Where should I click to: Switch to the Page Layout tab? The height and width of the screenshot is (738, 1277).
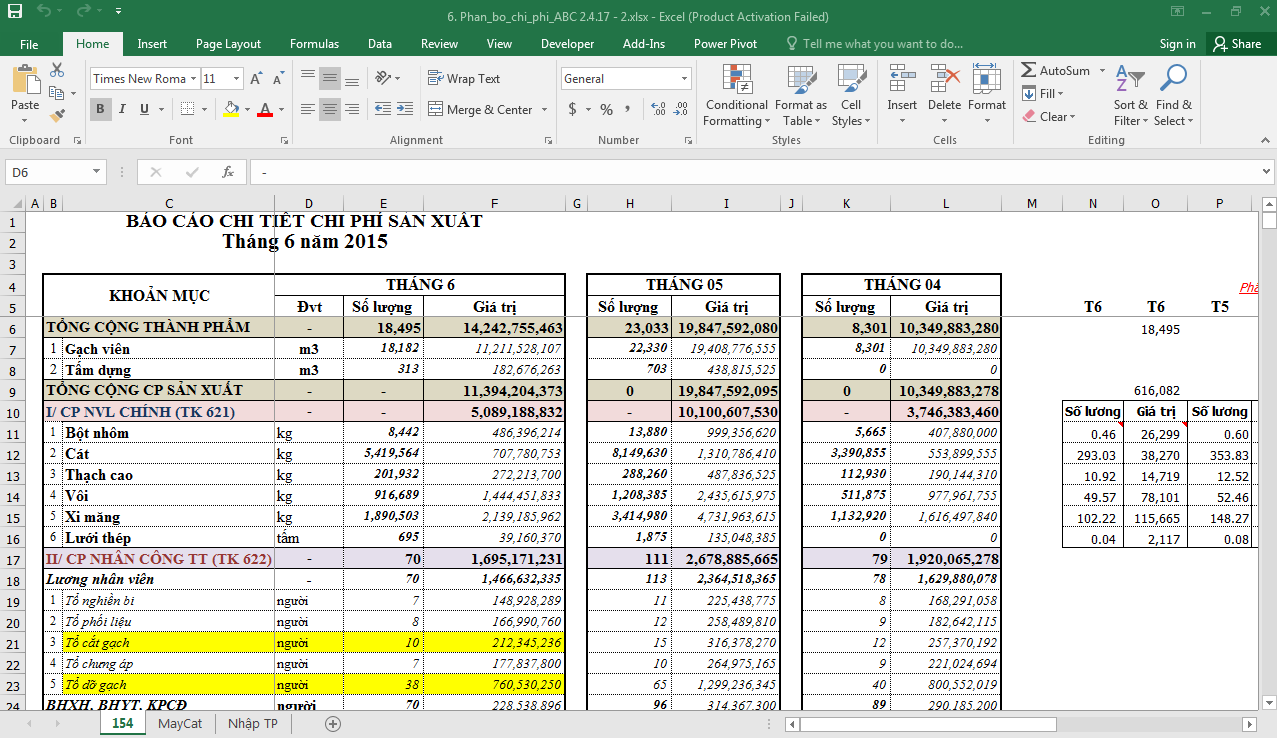click(228, 44)
